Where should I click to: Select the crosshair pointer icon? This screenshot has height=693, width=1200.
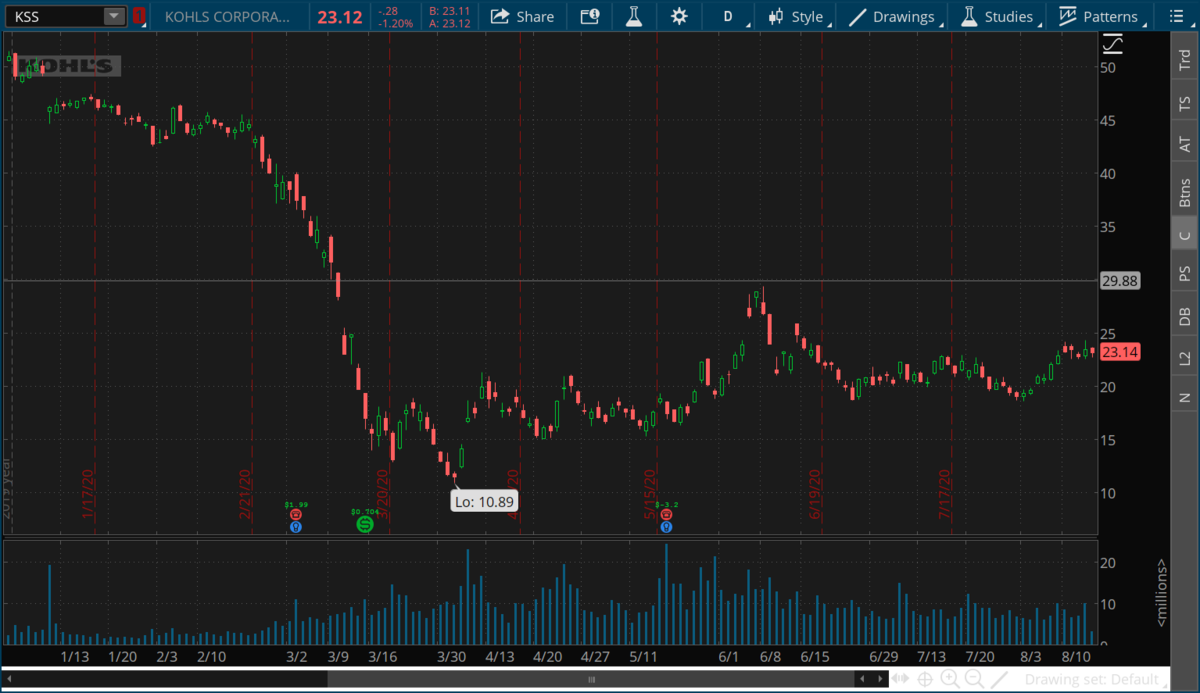926,680
